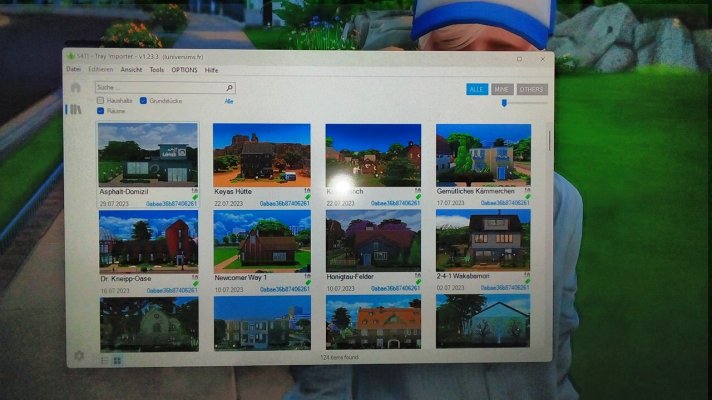Click the lot type icon on Honigtau-Felder

click(418, 276)
